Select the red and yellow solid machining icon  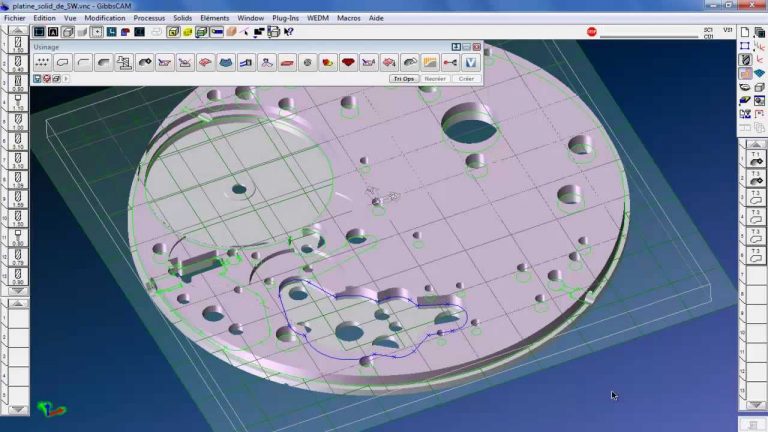tap(328, 62)
